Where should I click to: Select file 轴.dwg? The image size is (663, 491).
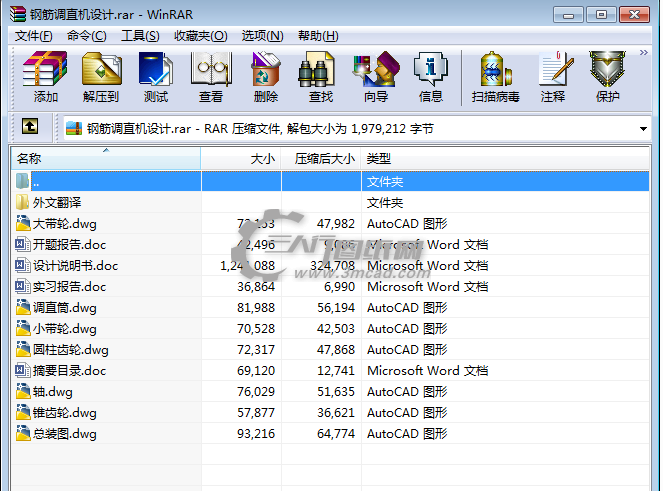pyautogui.click(x=330, y=392)
